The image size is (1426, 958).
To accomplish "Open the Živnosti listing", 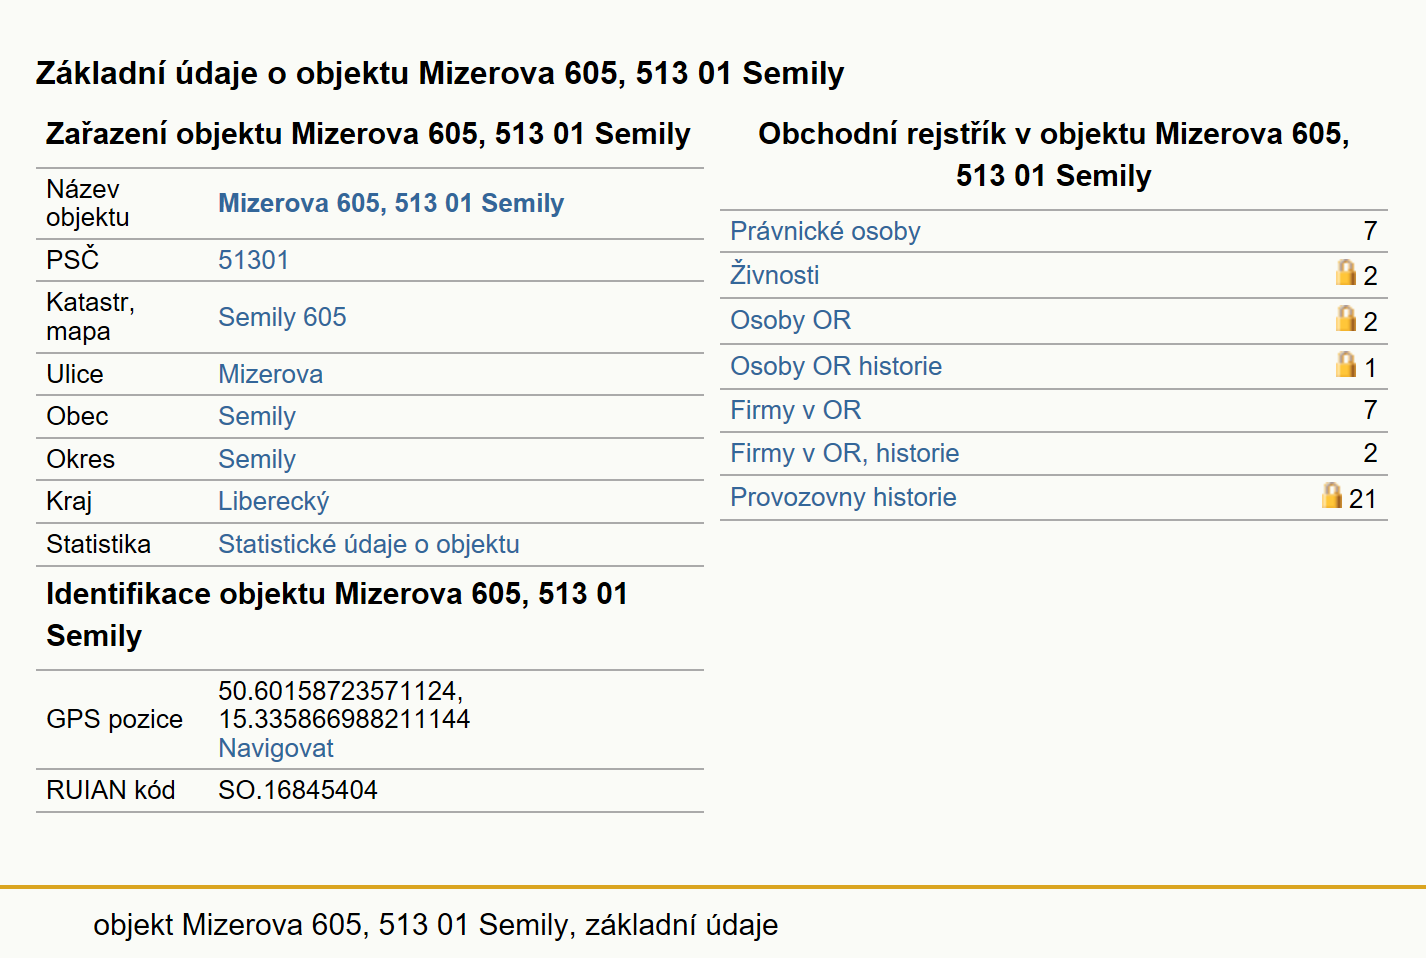I will click(775, 274).
